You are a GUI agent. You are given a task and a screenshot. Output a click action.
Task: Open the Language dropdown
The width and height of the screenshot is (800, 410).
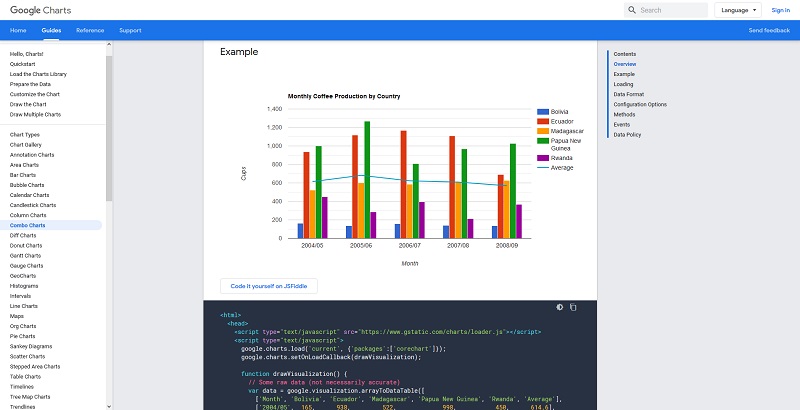[738, 10]
